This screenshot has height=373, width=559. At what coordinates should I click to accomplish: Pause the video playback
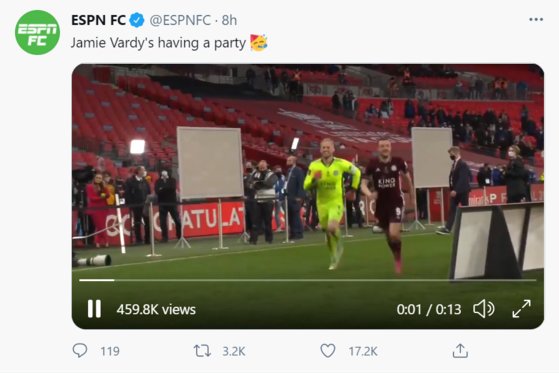pyautogui.click(x=94, y=309)
